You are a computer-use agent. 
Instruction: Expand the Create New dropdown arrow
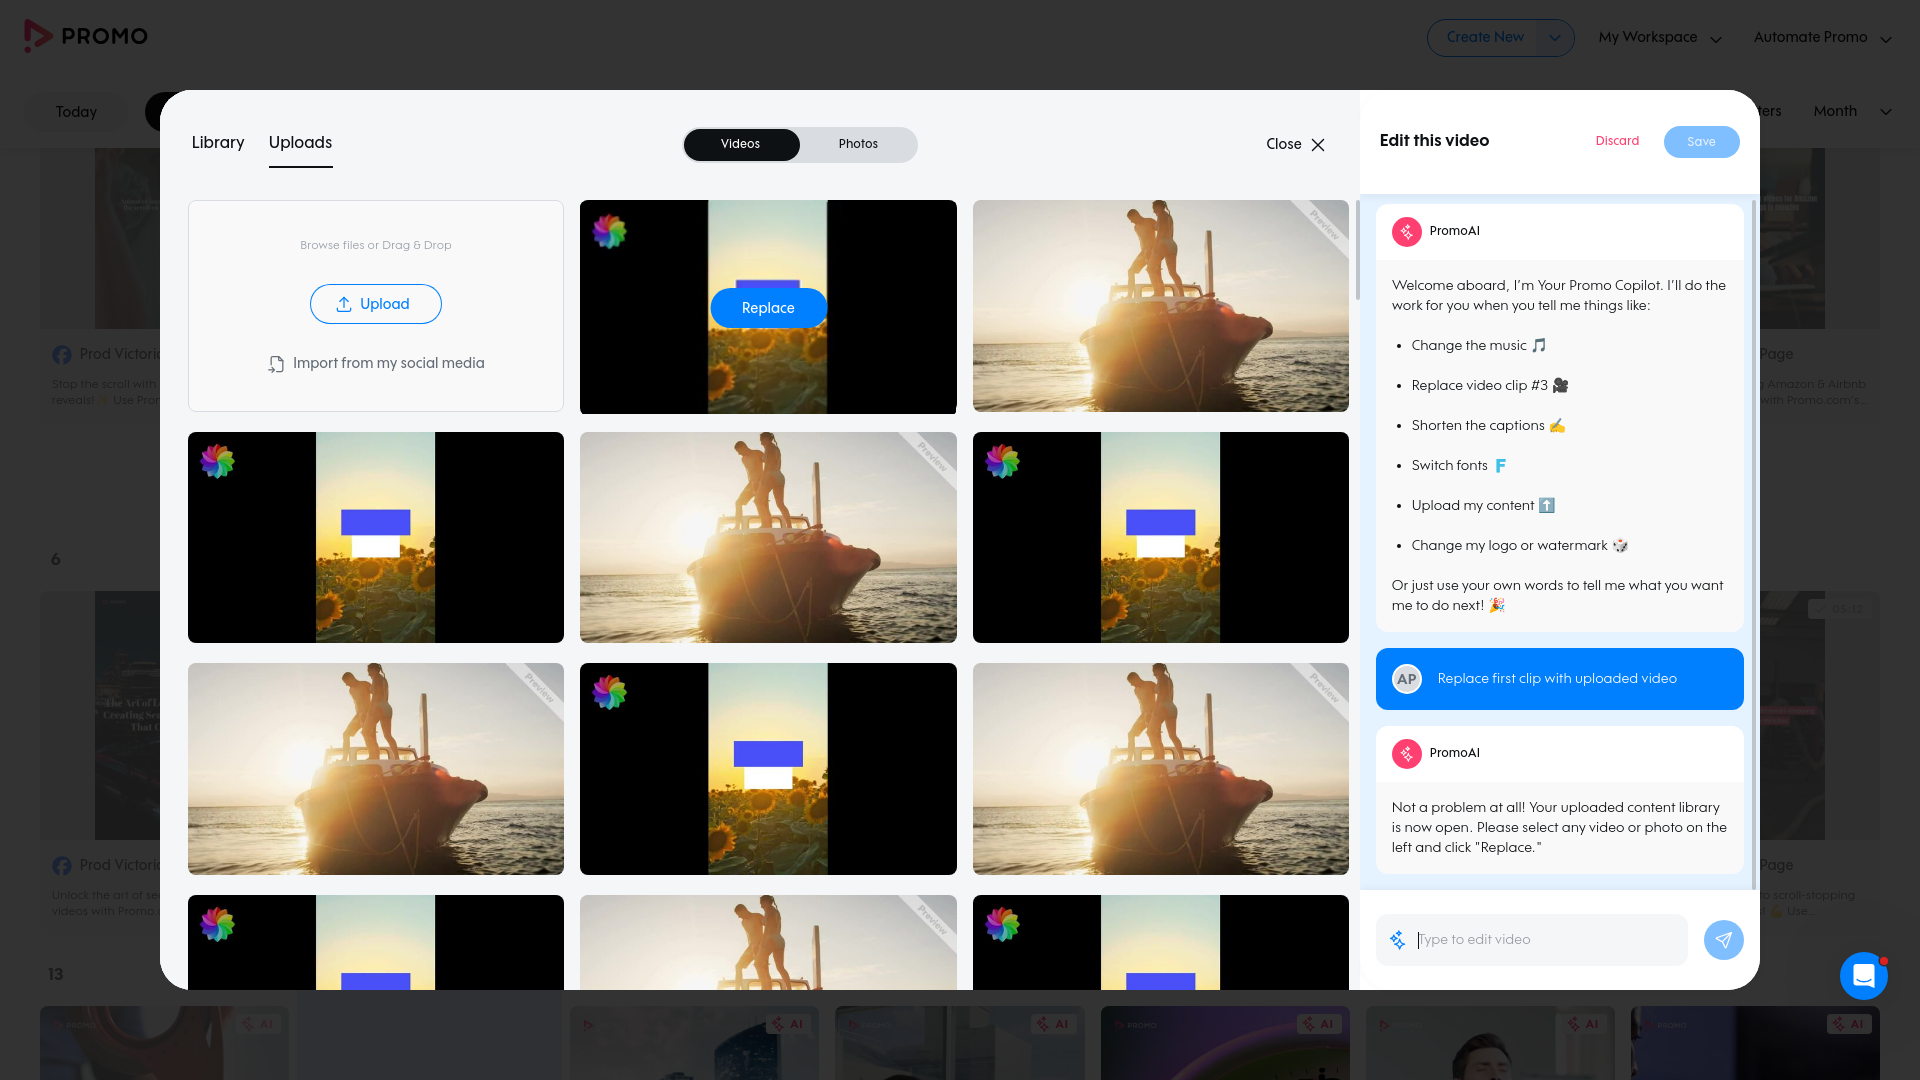tap(1554, 38)
